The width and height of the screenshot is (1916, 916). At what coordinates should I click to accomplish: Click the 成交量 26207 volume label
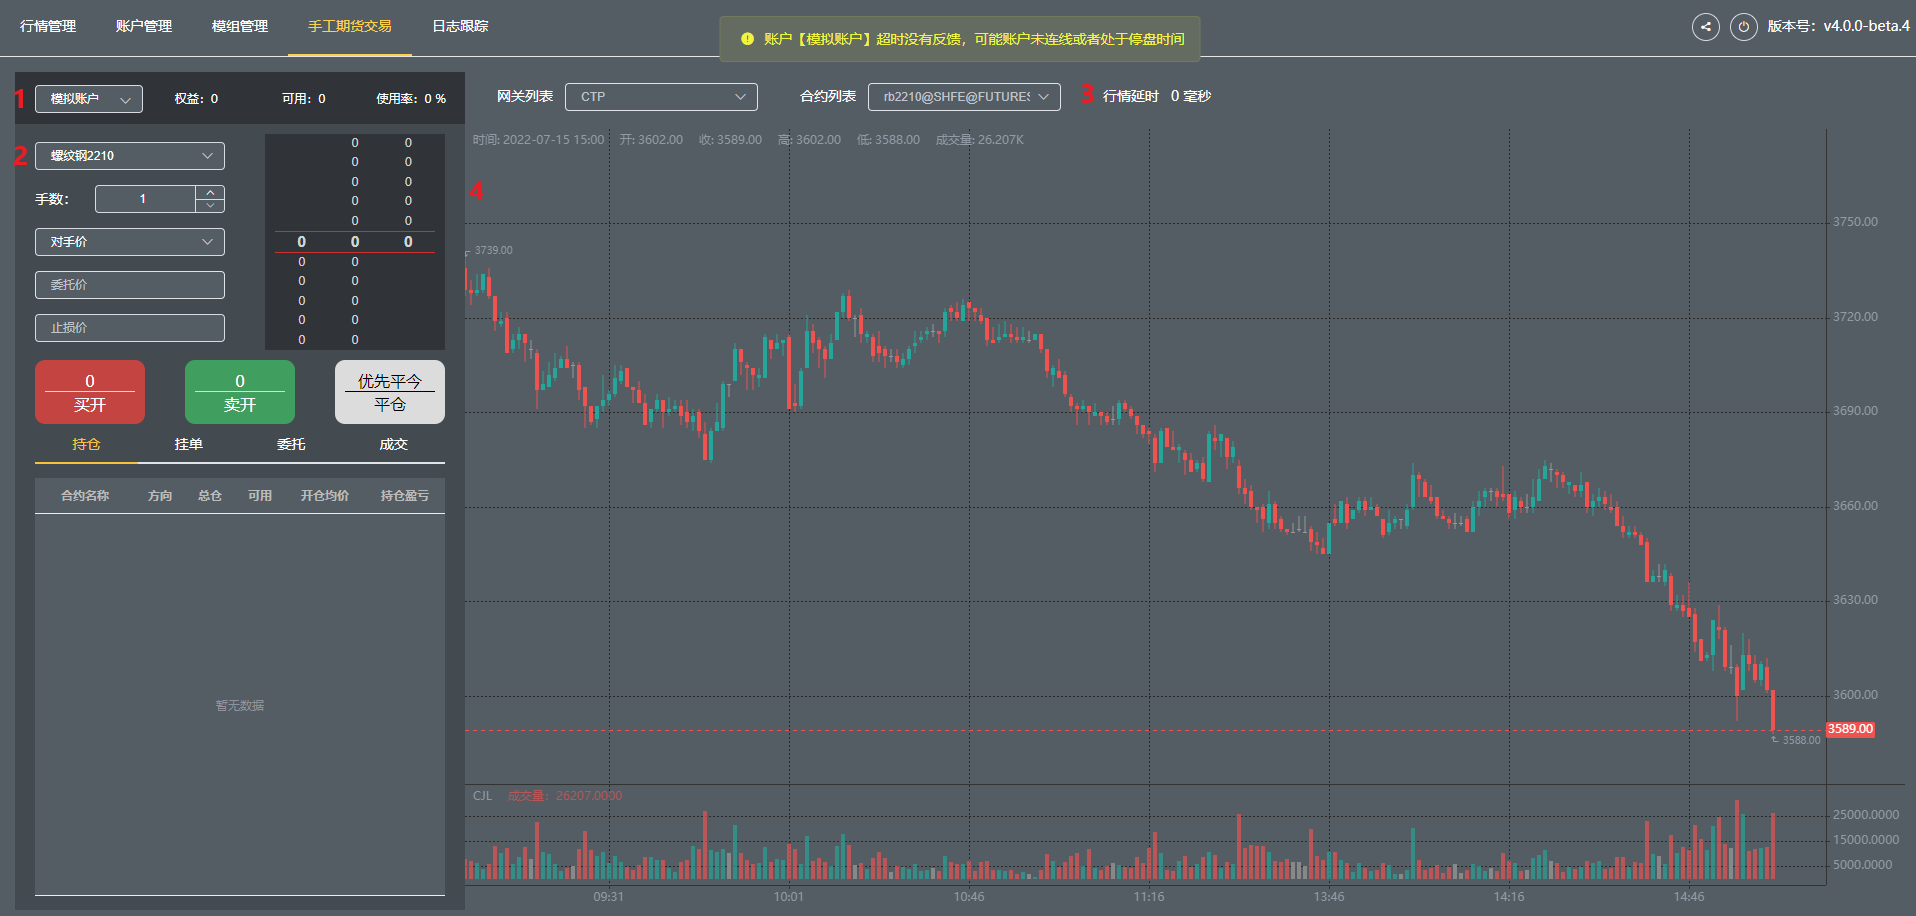(x=565, y=796)
